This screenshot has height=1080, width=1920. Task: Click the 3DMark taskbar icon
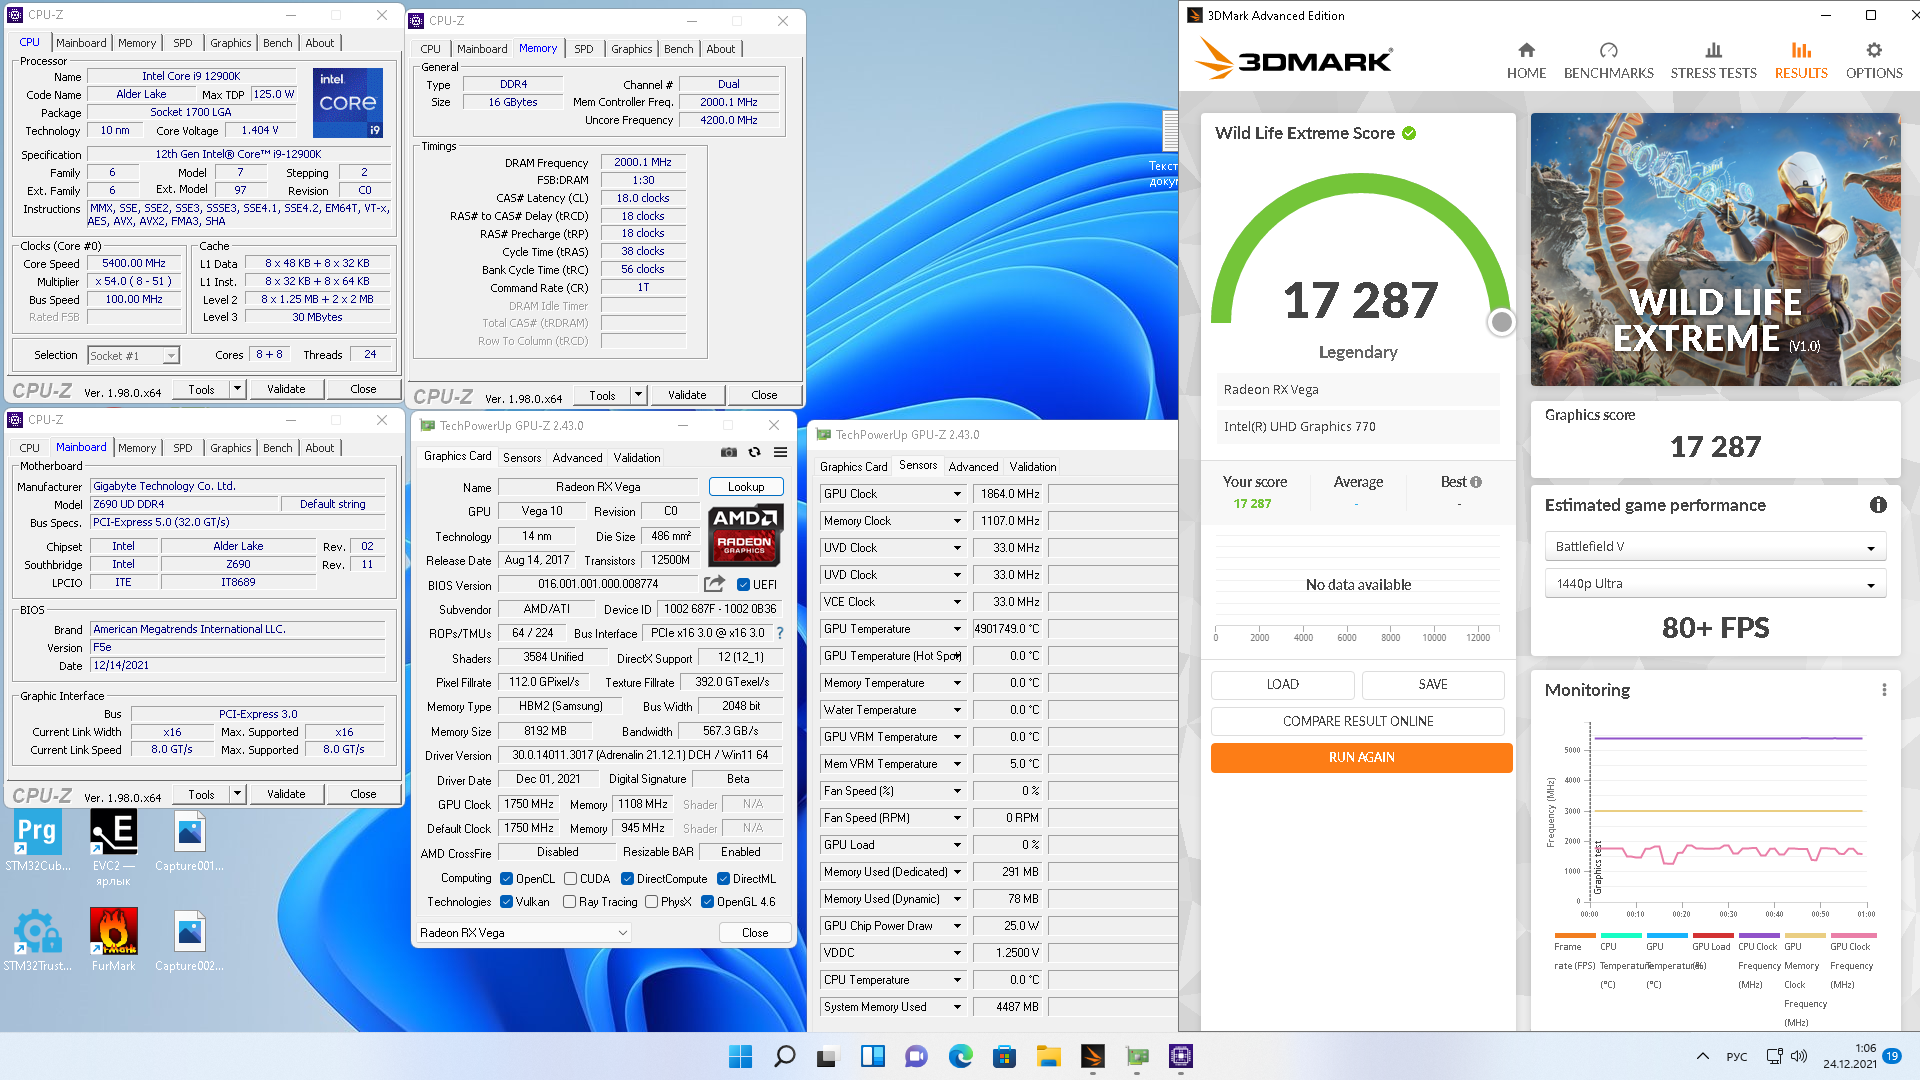[x=1093, y=1056]
